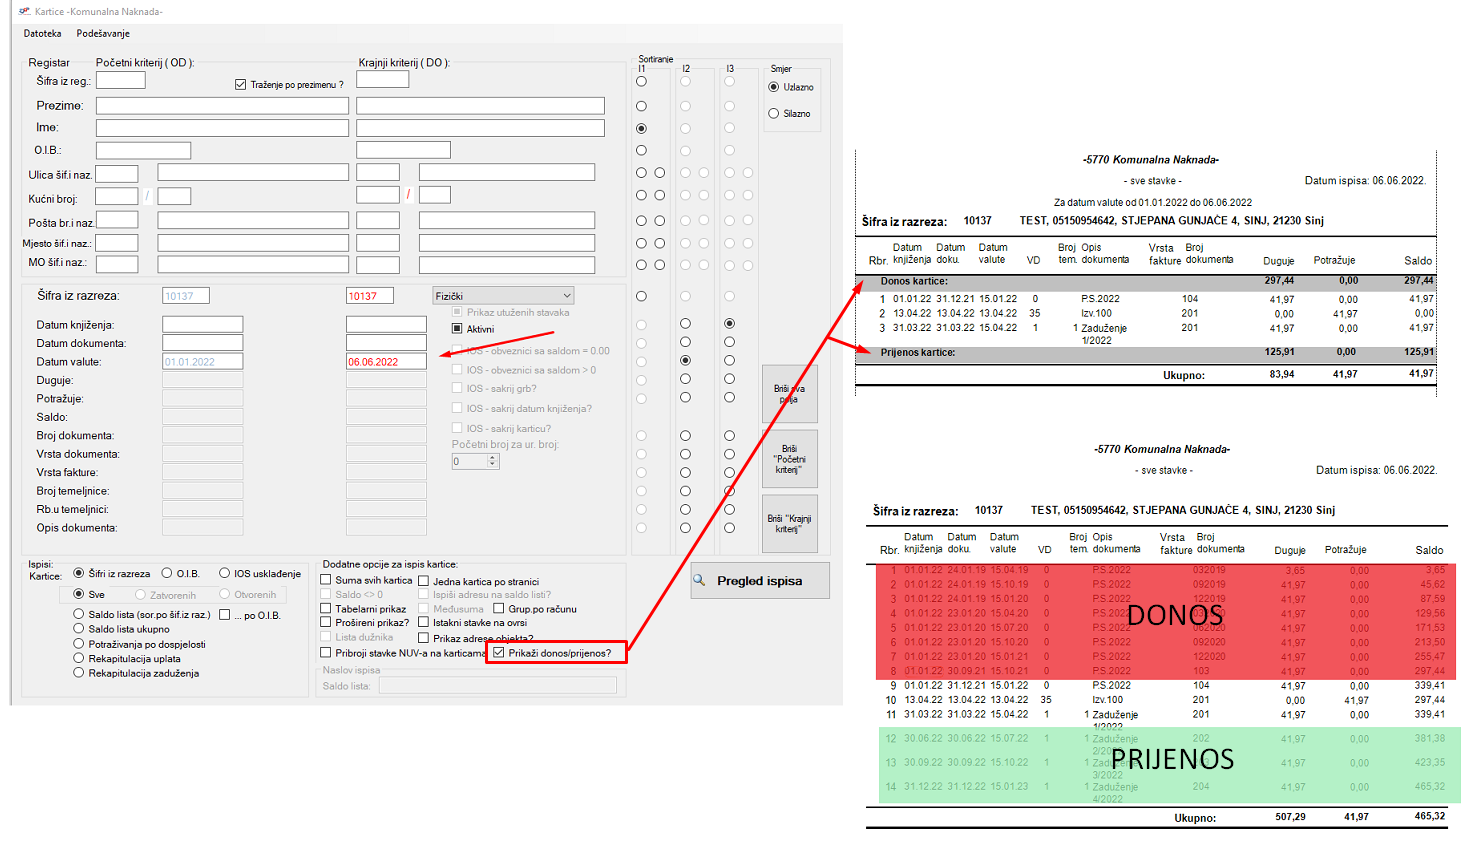Enable 'Suma svih kartica' checkbox
The height and width of the screenshot is (844, 1479).
pyautogui.click(x=326, y=580)
